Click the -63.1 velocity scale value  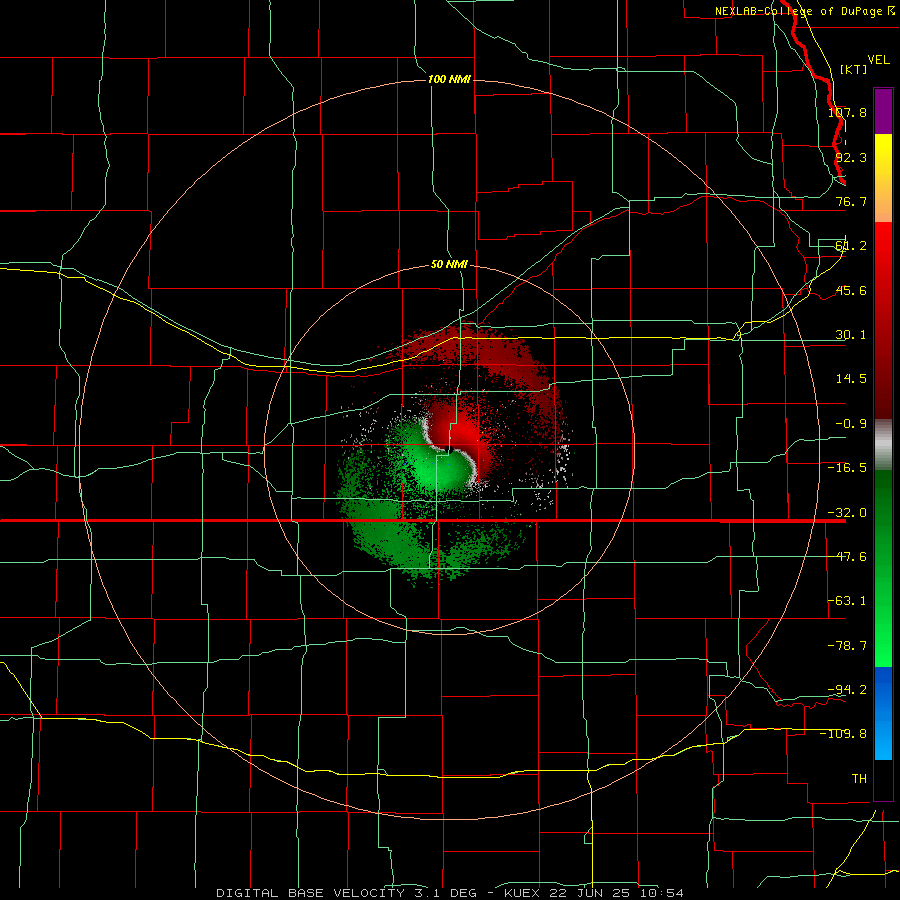847,601
